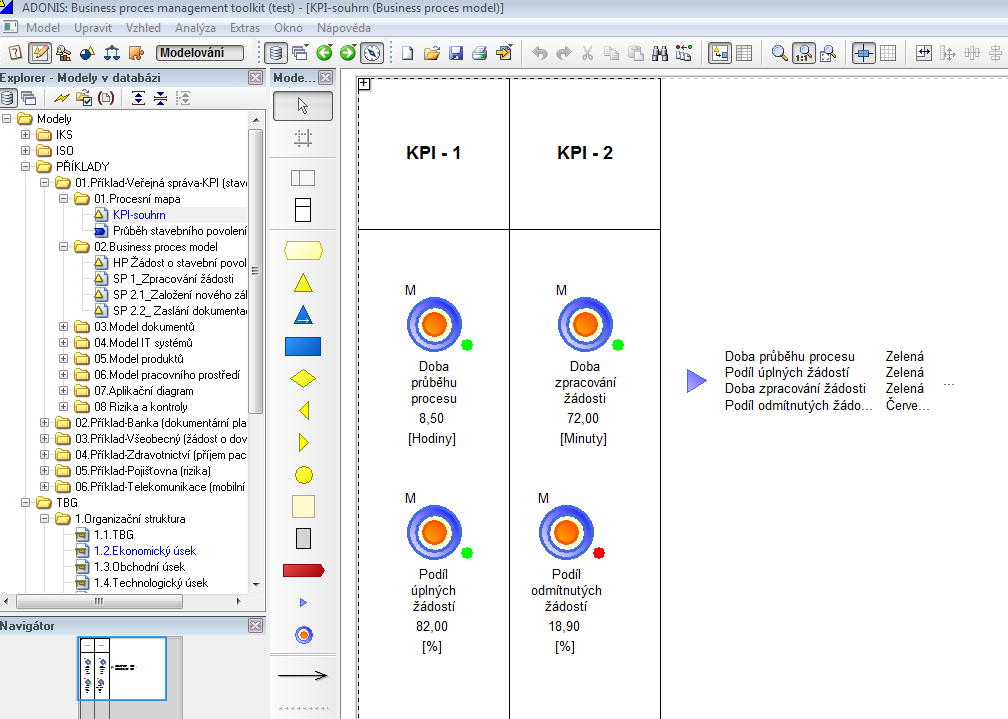Viewport: 1008px width, 719px height.
Task: Select the performance indicator target palette icon
Action: tap(303, 635)
